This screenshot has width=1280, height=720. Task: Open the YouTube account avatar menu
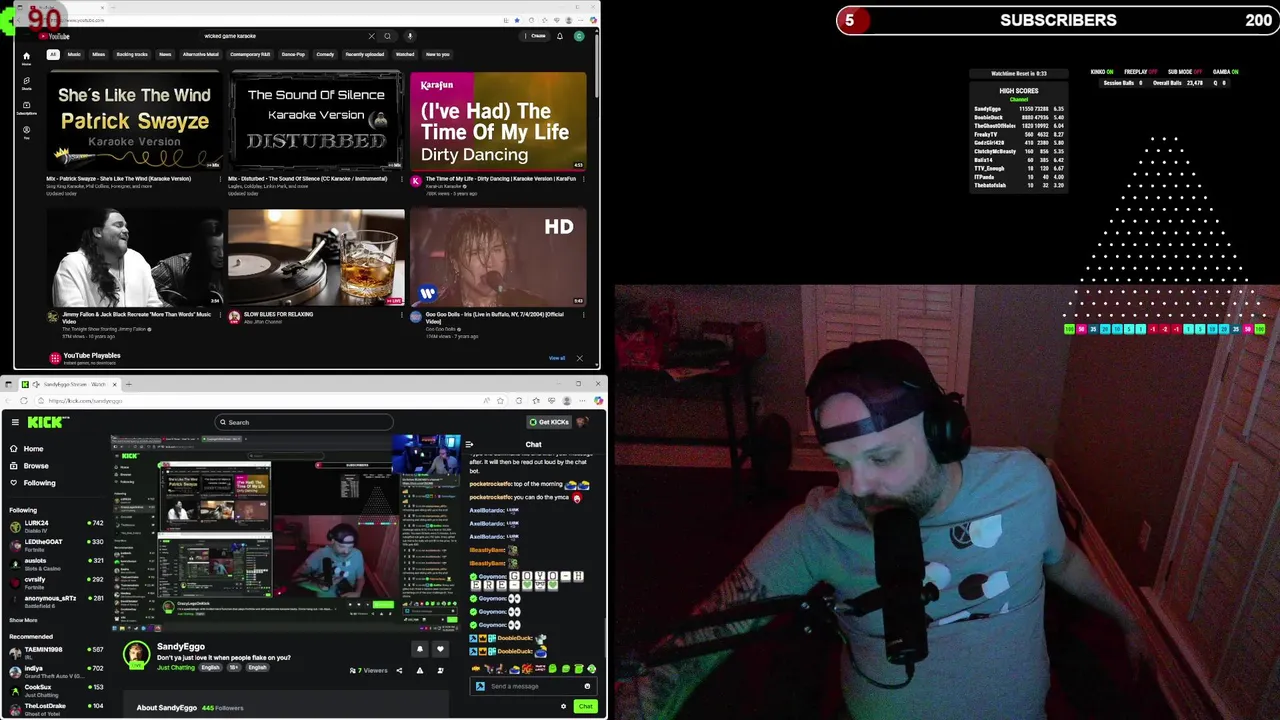coord(579,36)
